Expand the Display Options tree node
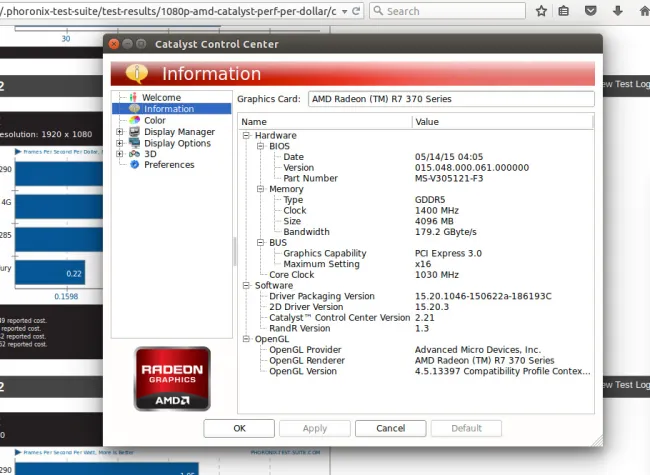This screenshot has height=475, width=650. pos(120,143)
